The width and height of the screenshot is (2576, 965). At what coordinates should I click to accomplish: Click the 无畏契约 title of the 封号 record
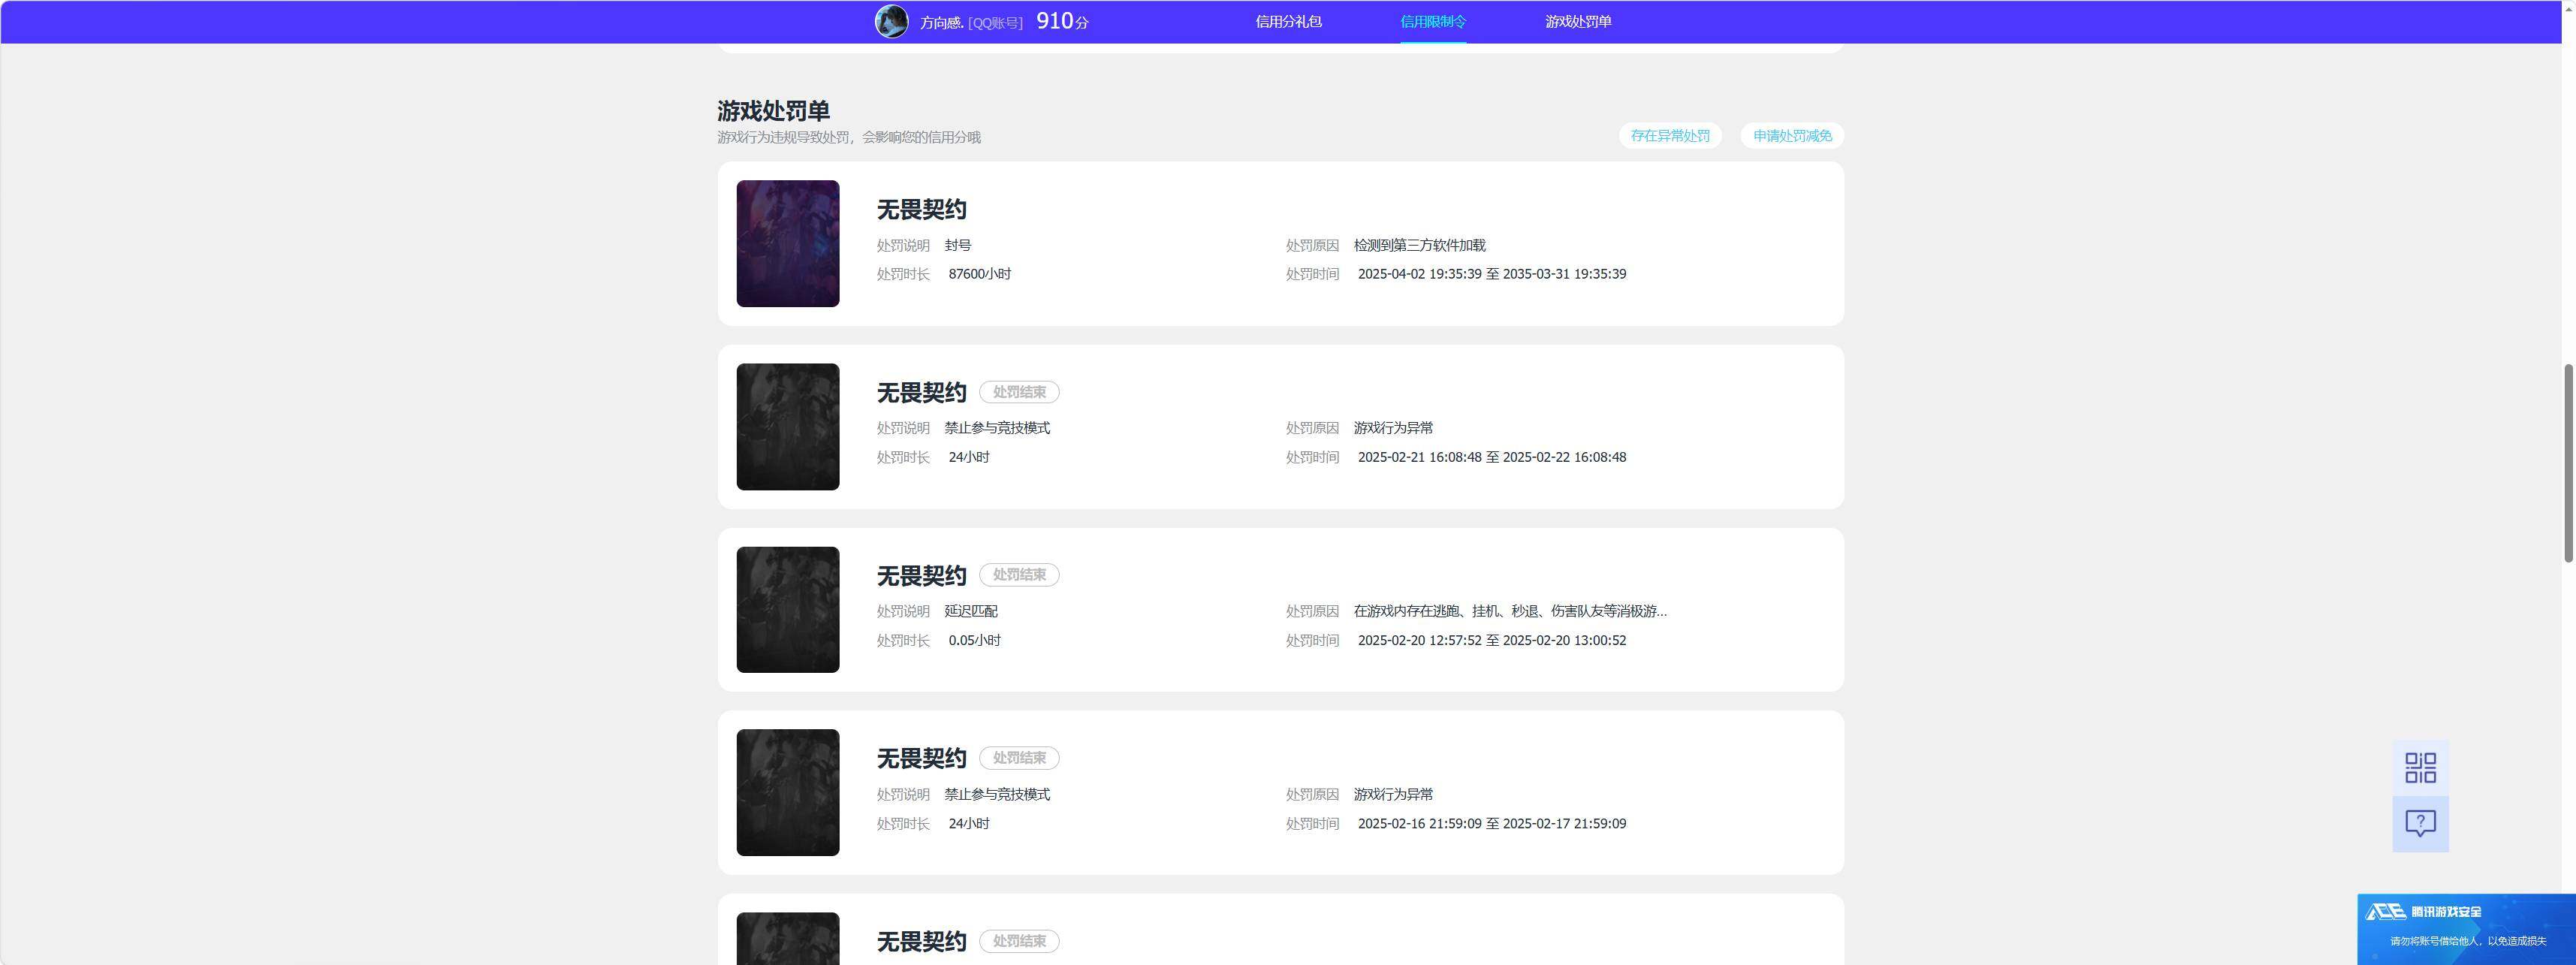click(921, 209)
